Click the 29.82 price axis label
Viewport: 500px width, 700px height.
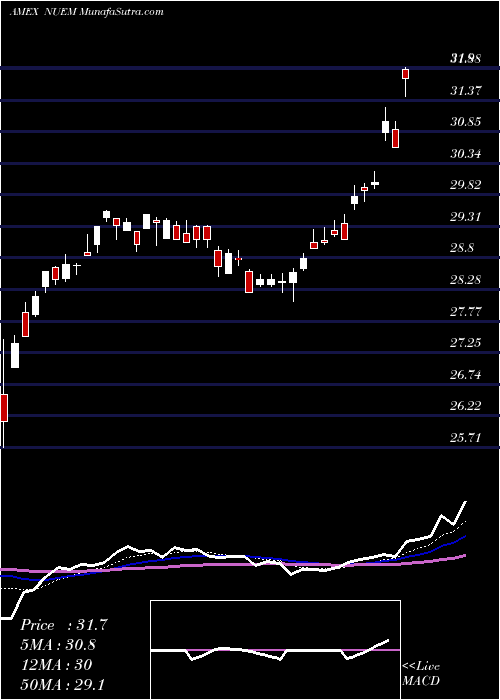(466, 185)
